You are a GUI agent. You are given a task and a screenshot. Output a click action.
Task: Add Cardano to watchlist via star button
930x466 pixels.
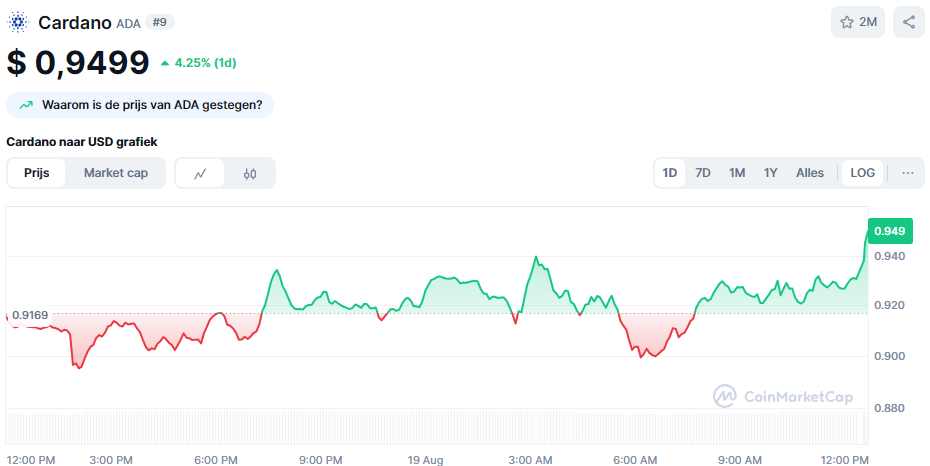click(x=858, y=22)
